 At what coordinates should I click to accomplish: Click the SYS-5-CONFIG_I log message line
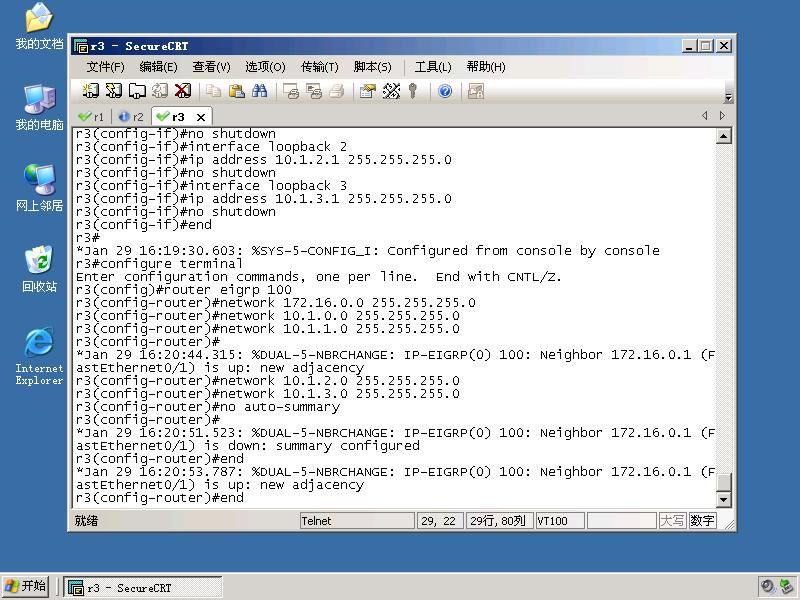pyautogui.click(x=367, y=251)
